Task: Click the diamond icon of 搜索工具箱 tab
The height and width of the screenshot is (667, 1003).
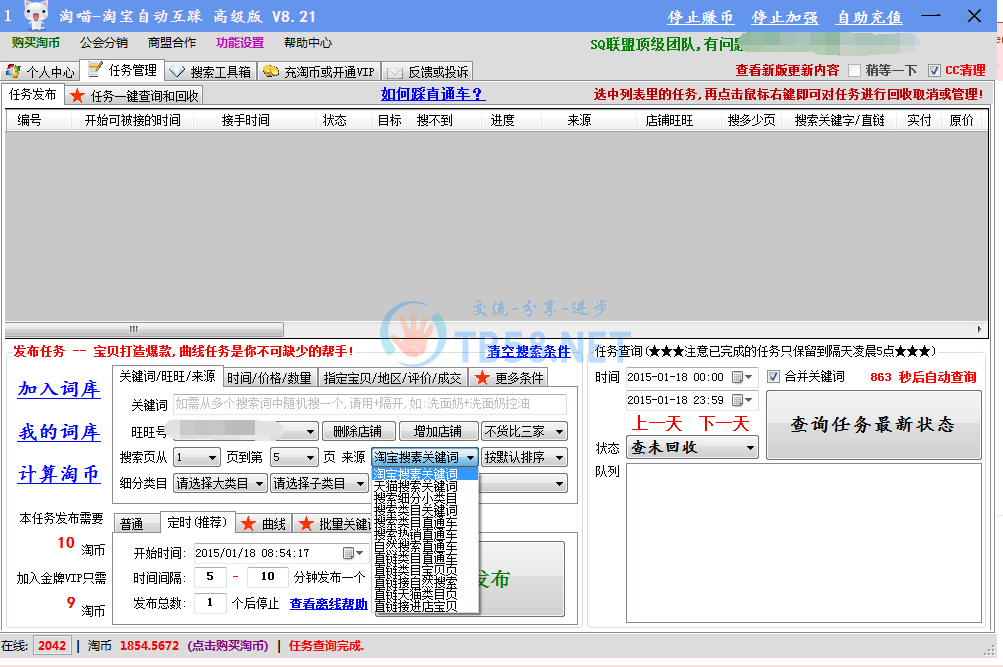Action: (177, 72)
